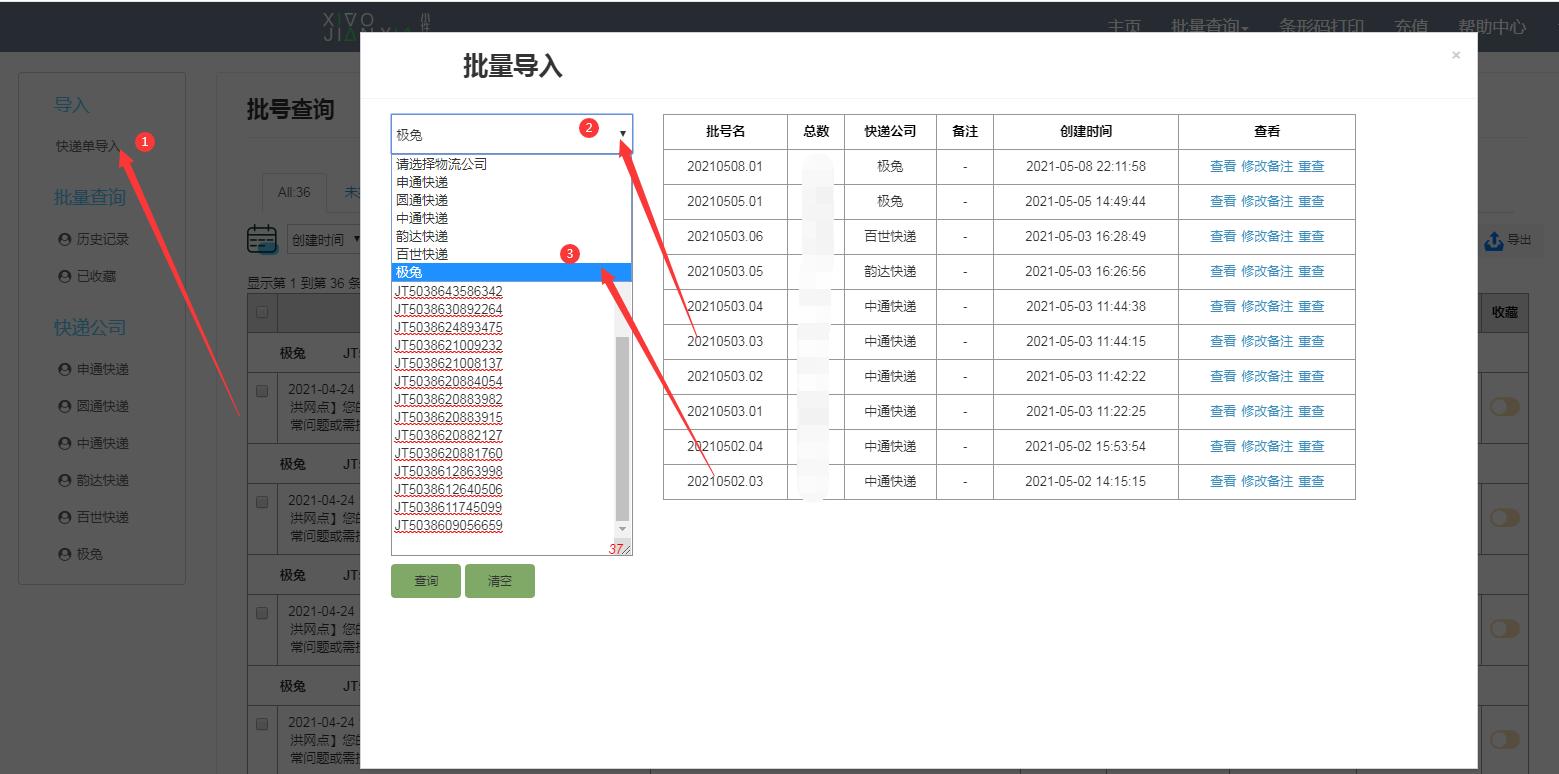Open the logistics company dropdown showing 极兔
The image size is (1559, 774).
[511, 132]
